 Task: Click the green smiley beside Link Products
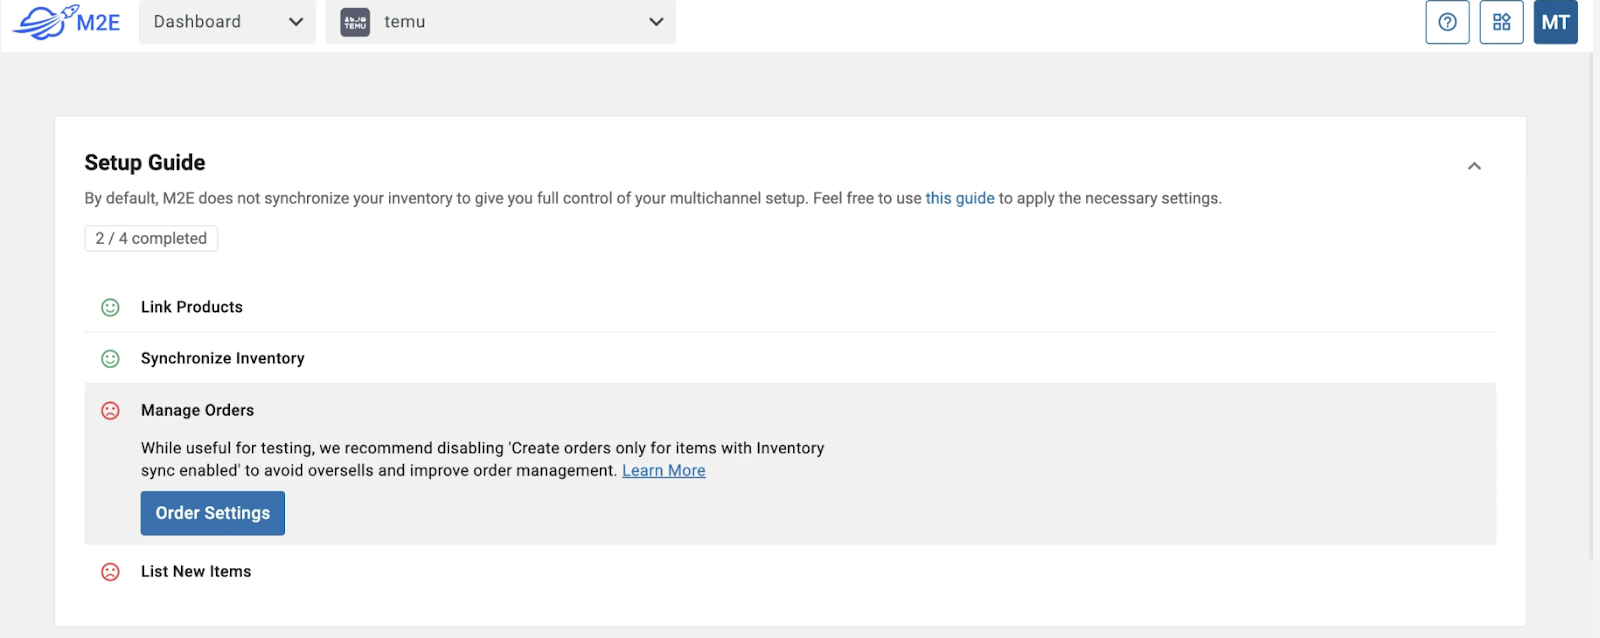(x=111, y=308)
